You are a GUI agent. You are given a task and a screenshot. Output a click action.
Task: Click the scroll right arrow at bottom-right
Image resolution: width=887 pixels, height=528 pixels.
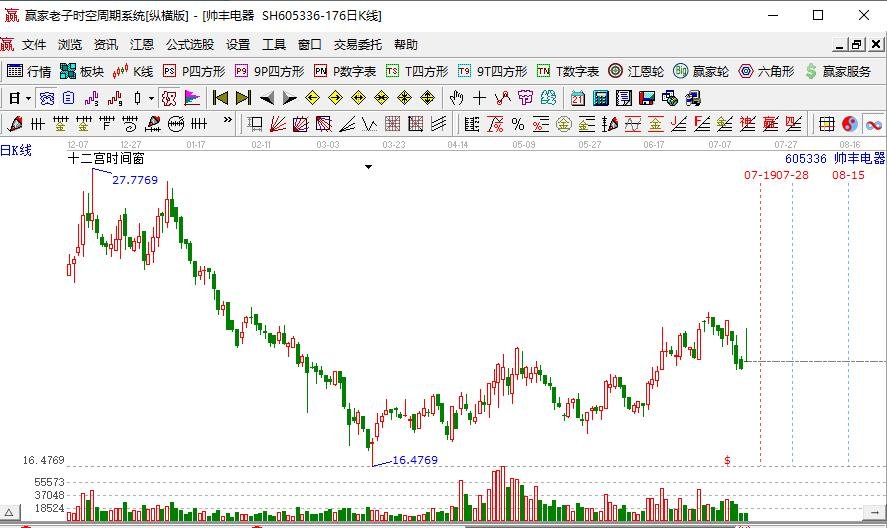click(875, 513)
